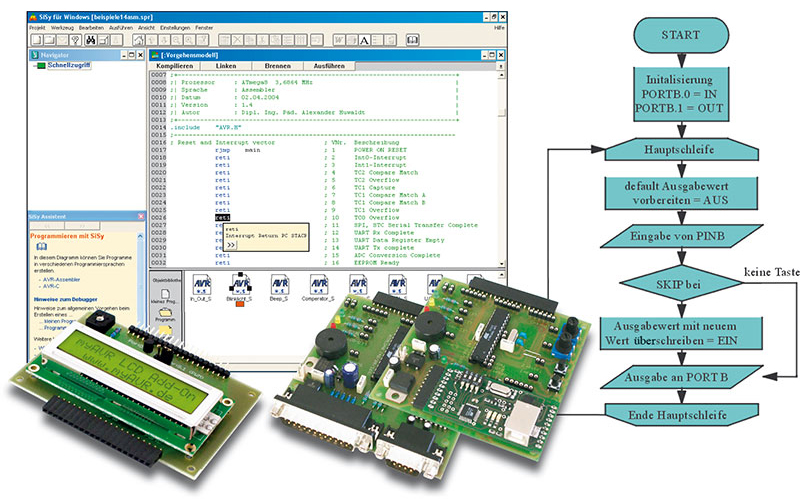Viewport: 800px width, 501px height.
Task: Click the letter A font toolbar icon
Action: [x=364, y=40]
